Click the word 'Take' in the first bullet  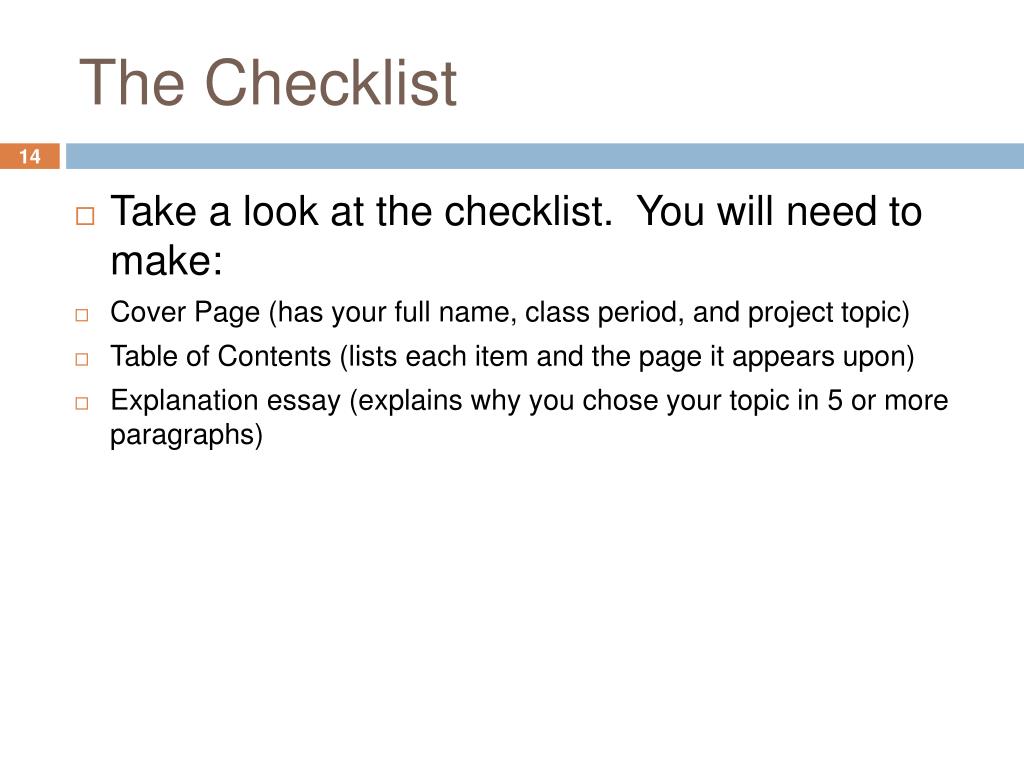(154, 212)
